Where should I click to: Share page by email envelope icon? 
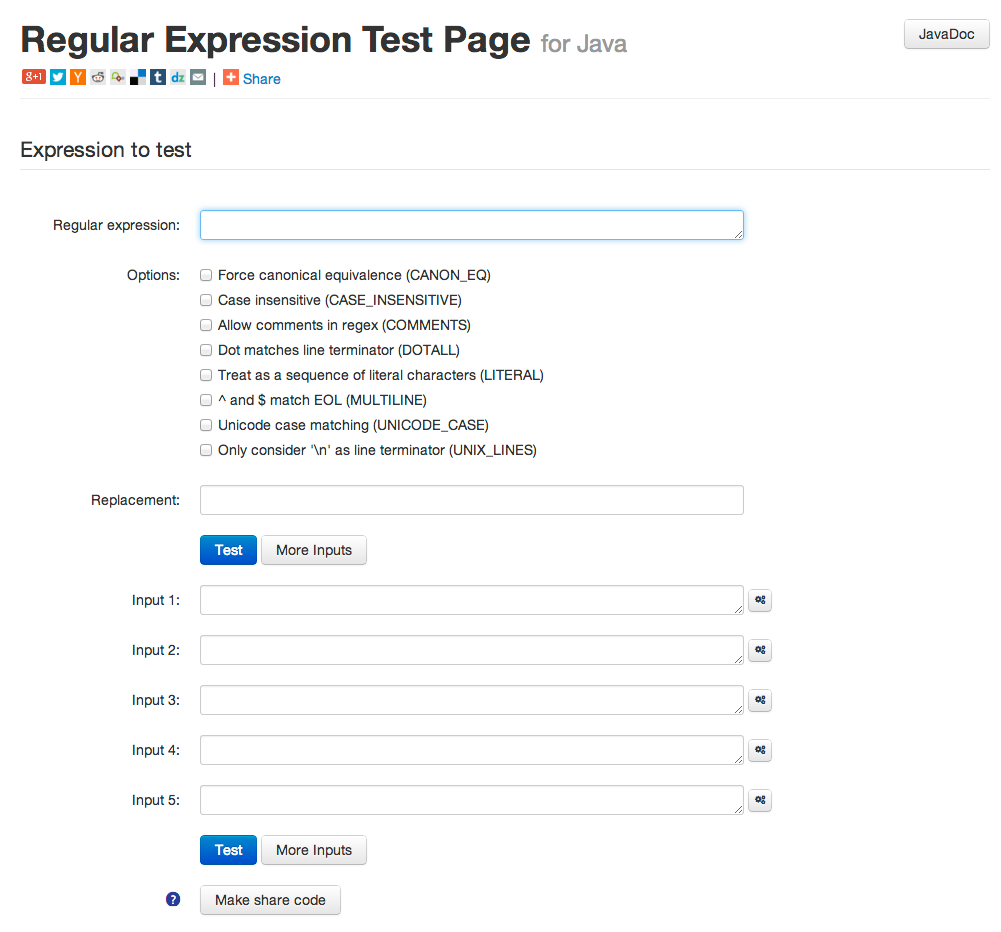pyautogui.click(x=198, y=77)
